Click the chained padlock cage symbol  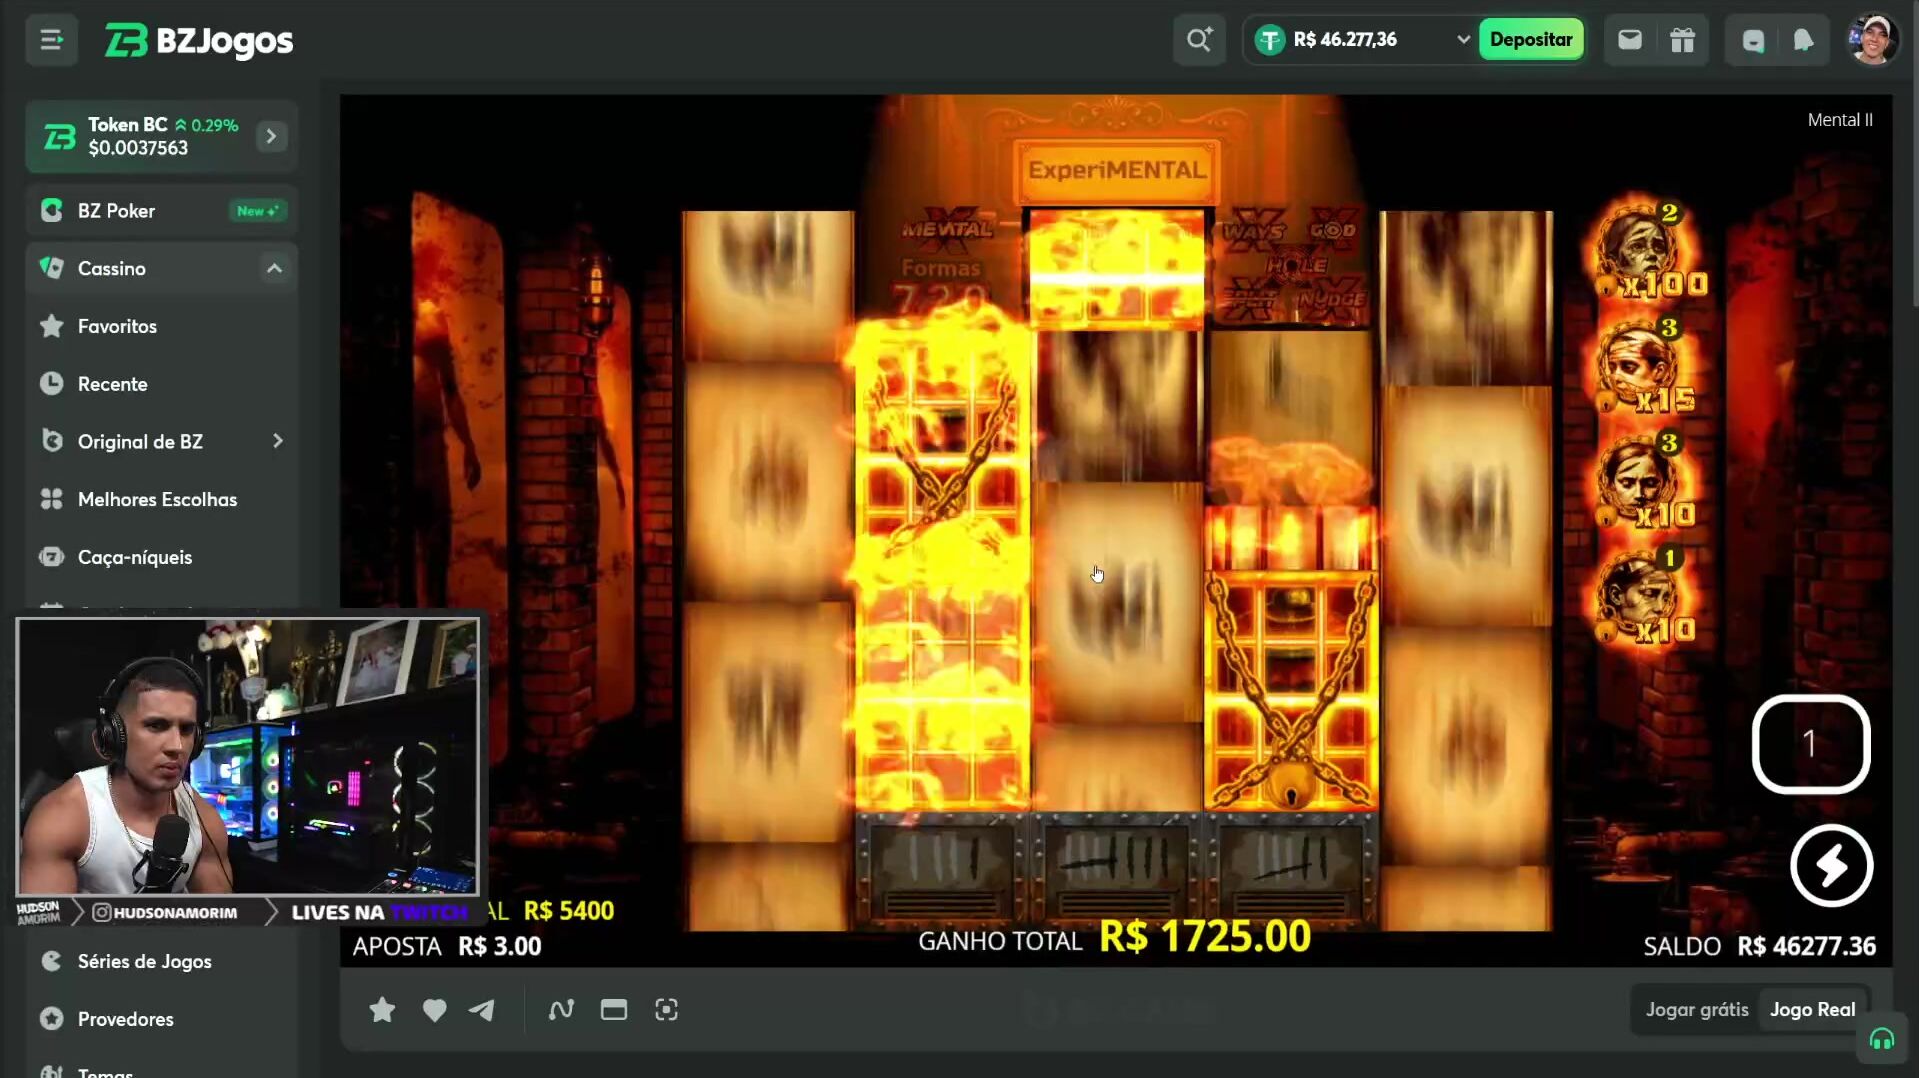(1290, 690)
